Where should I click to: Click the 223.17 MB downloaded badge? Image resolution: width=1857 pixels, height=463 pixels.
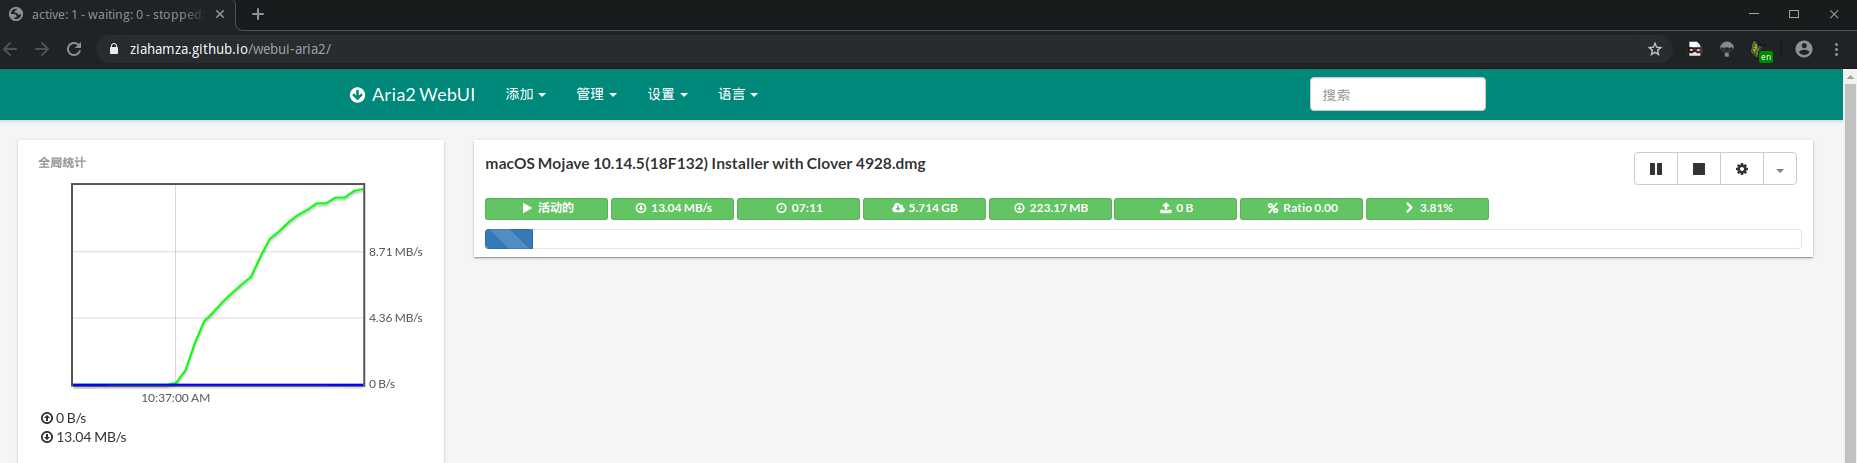1050,208
